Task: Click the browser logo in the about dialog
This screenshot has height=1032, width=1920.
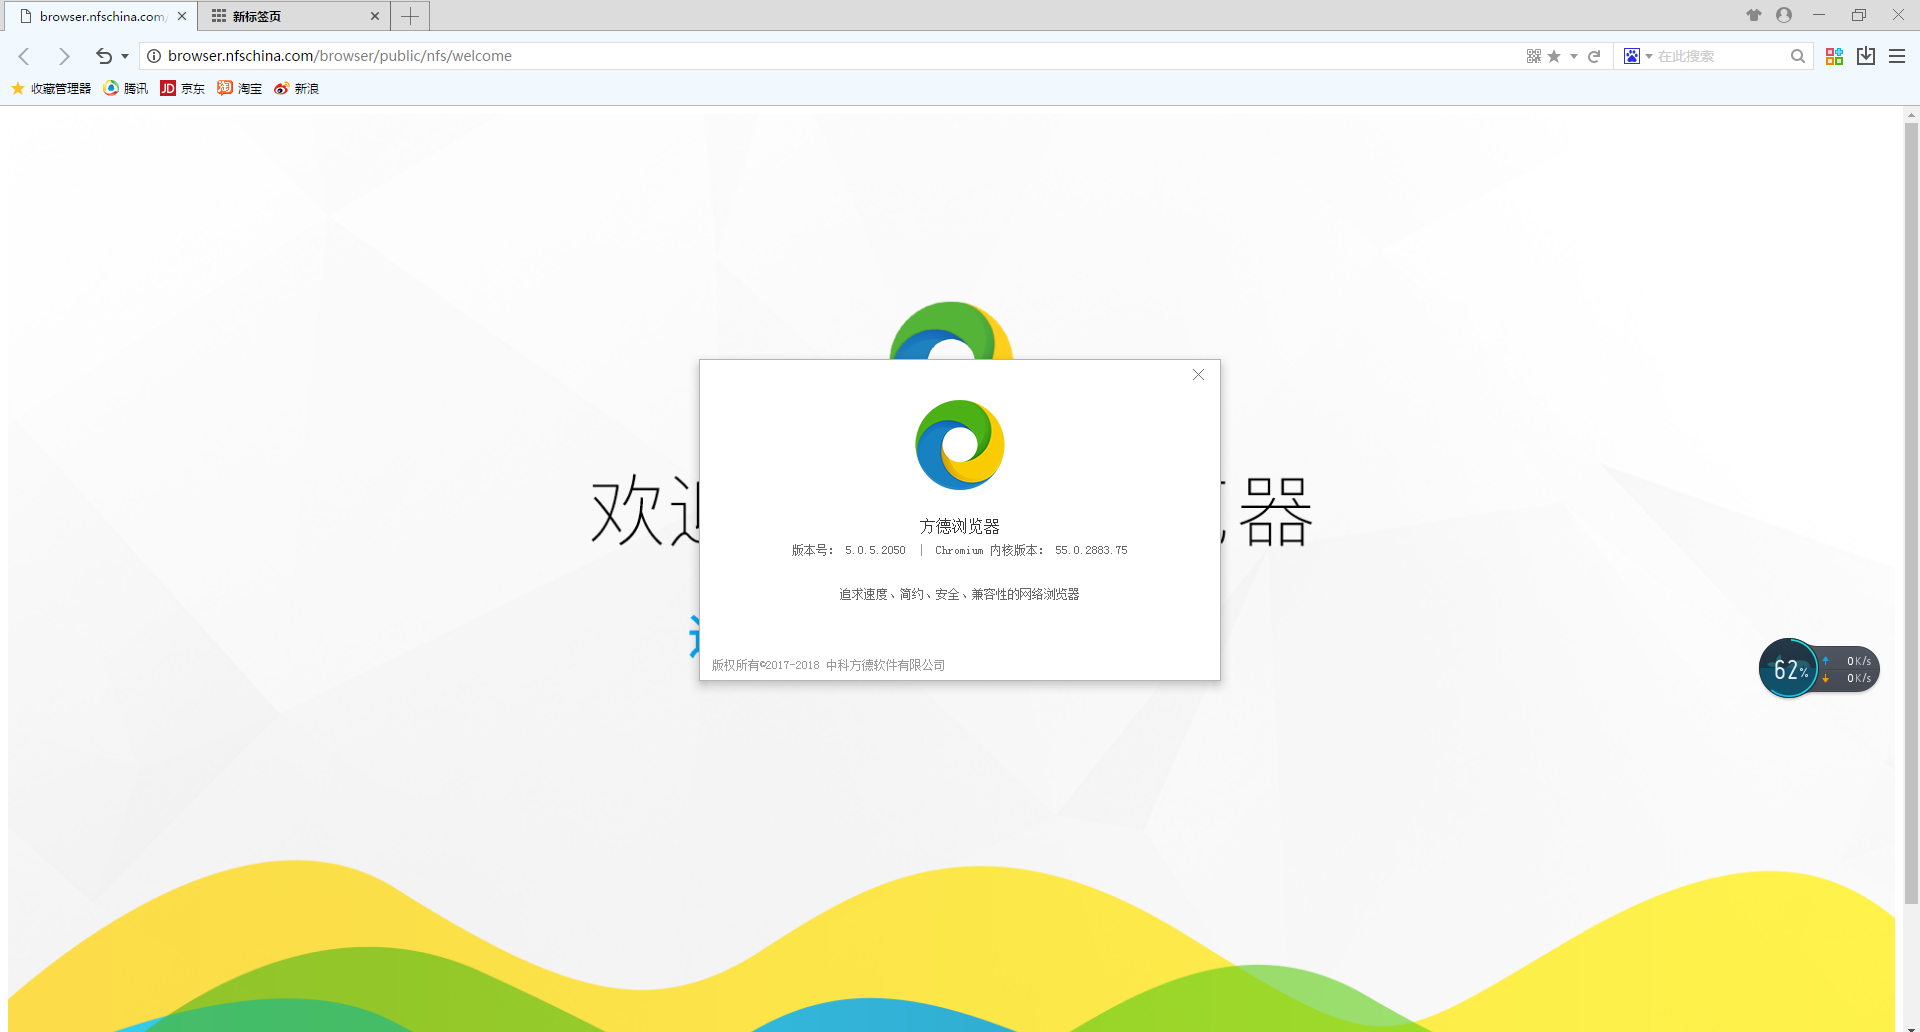Action: [x=960, y=445]
